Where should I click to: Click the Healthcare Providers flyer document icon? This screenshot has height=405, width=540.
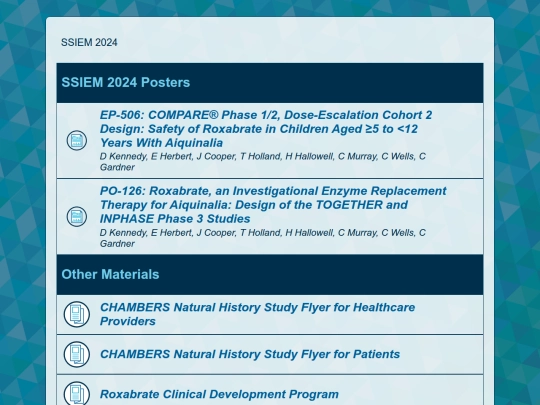point(76,314)
